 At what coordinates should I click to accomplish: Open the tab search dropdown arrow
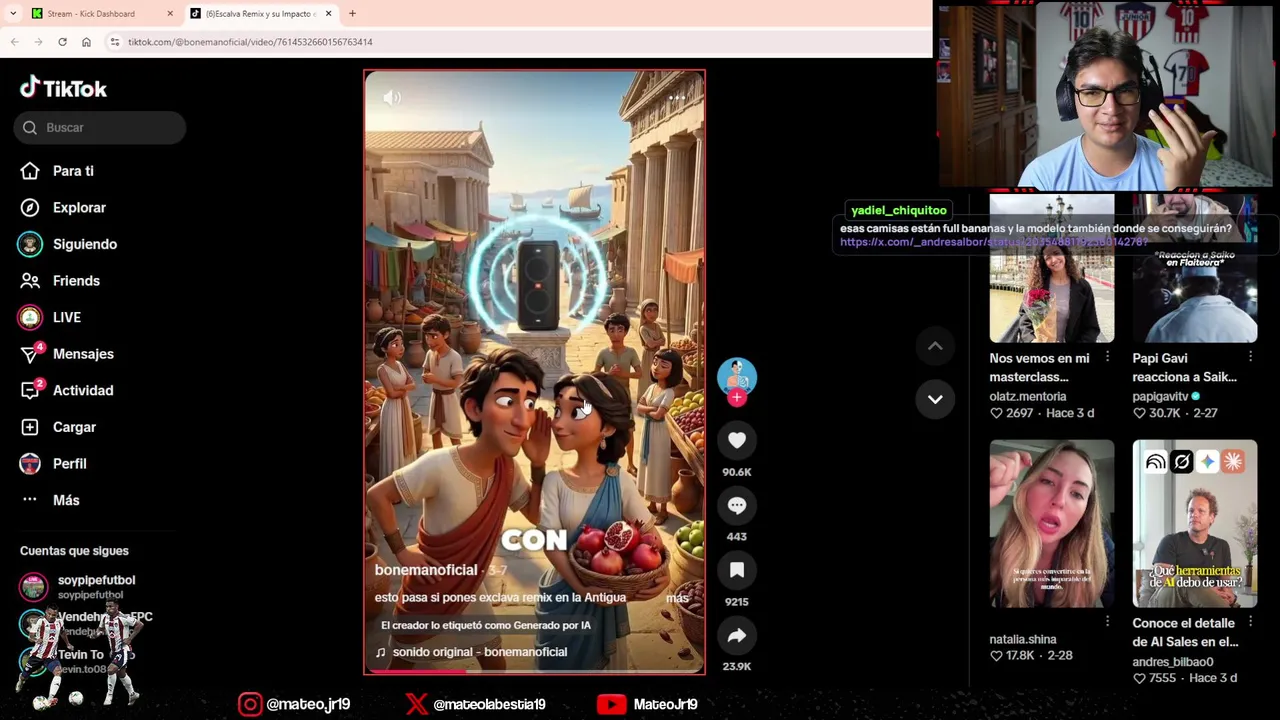tap(12, 14)
